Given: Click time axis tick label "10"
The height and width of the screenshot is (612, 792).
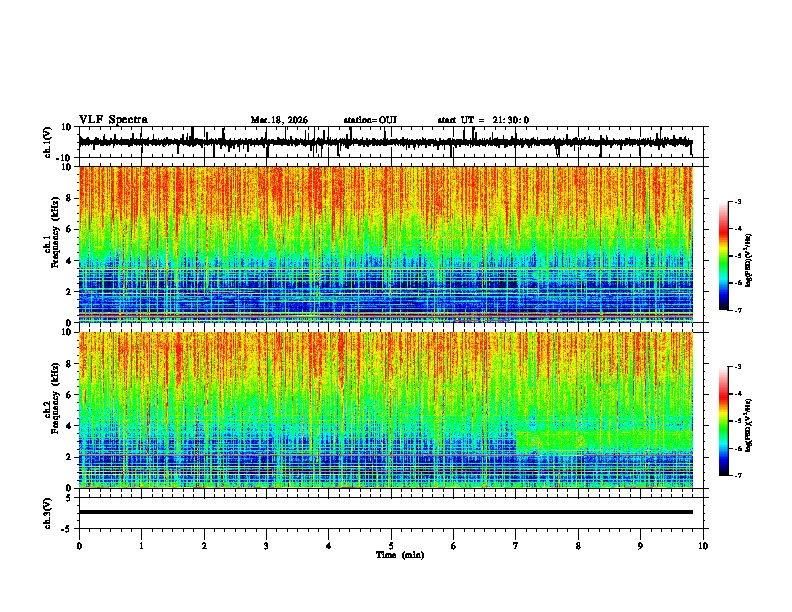Looking at the screenshot, I should 703,546.
